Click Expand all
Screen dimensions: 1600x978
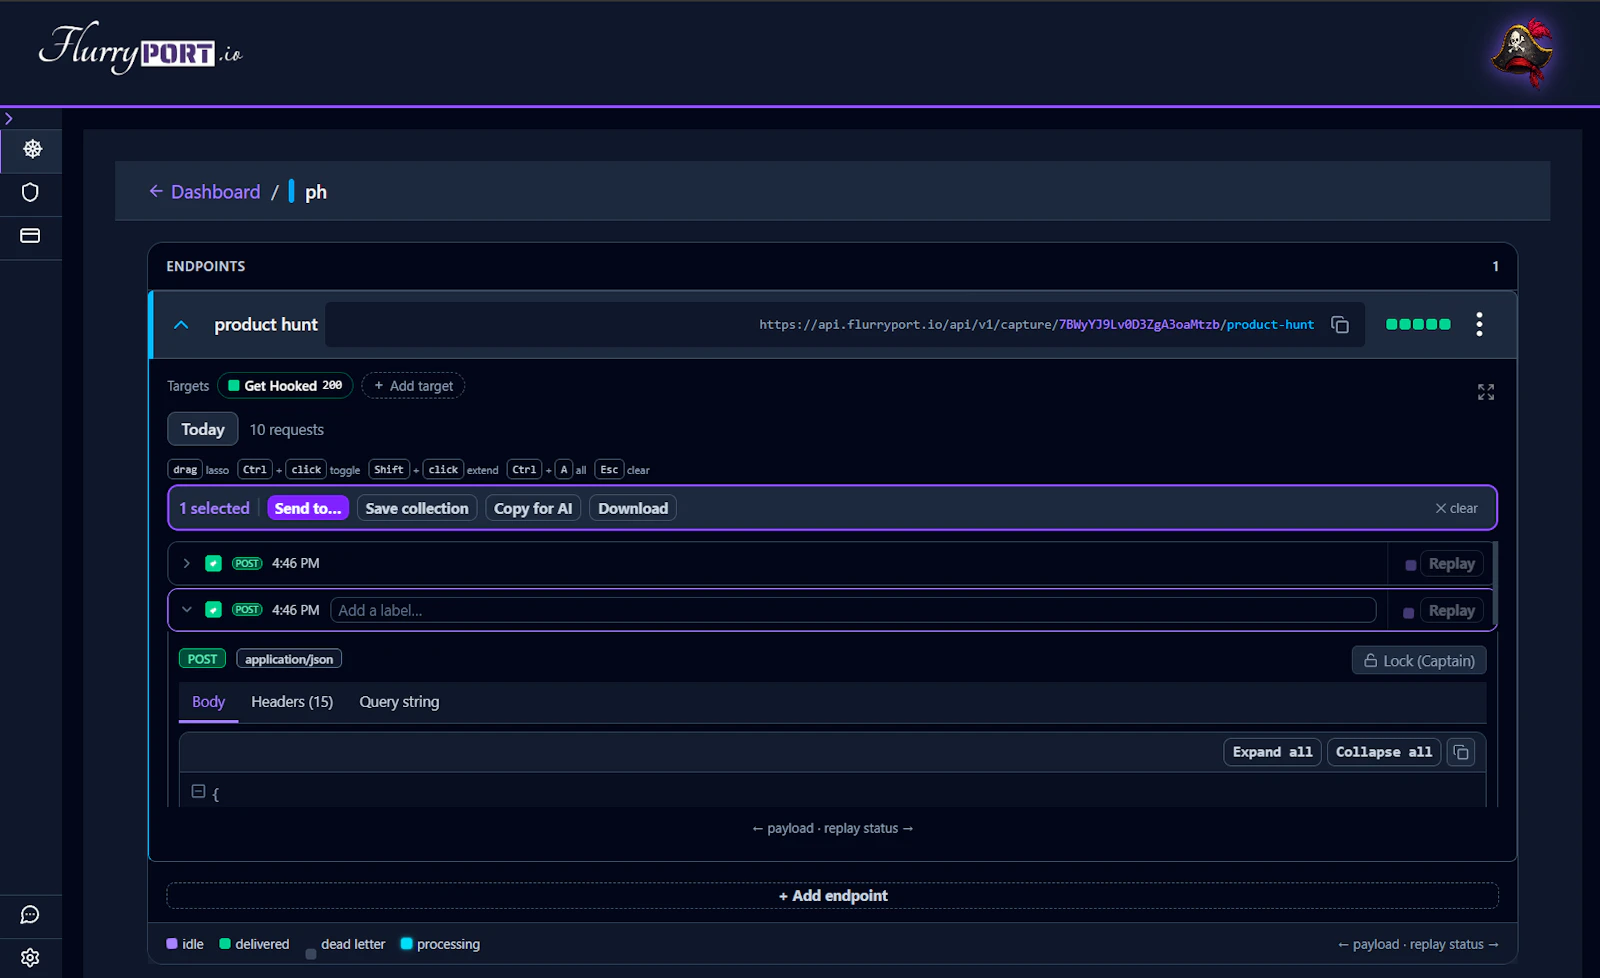1272,752
